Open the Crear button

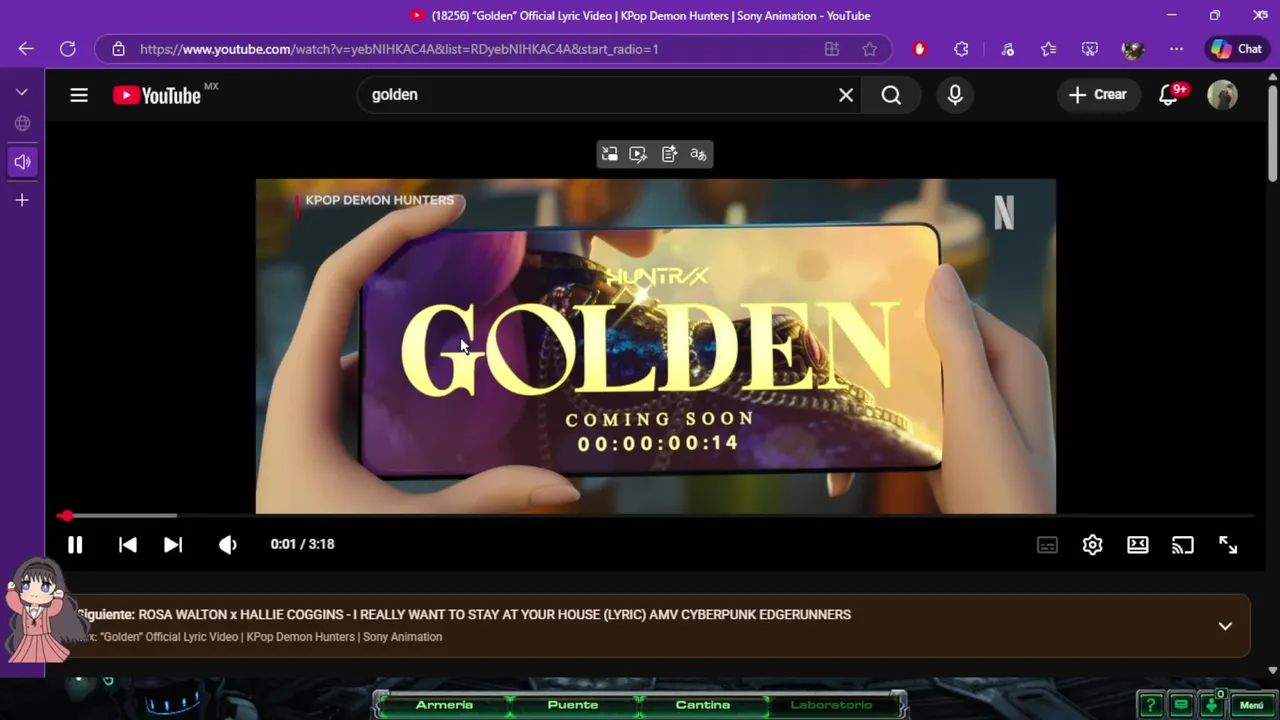pos(1098,95)
